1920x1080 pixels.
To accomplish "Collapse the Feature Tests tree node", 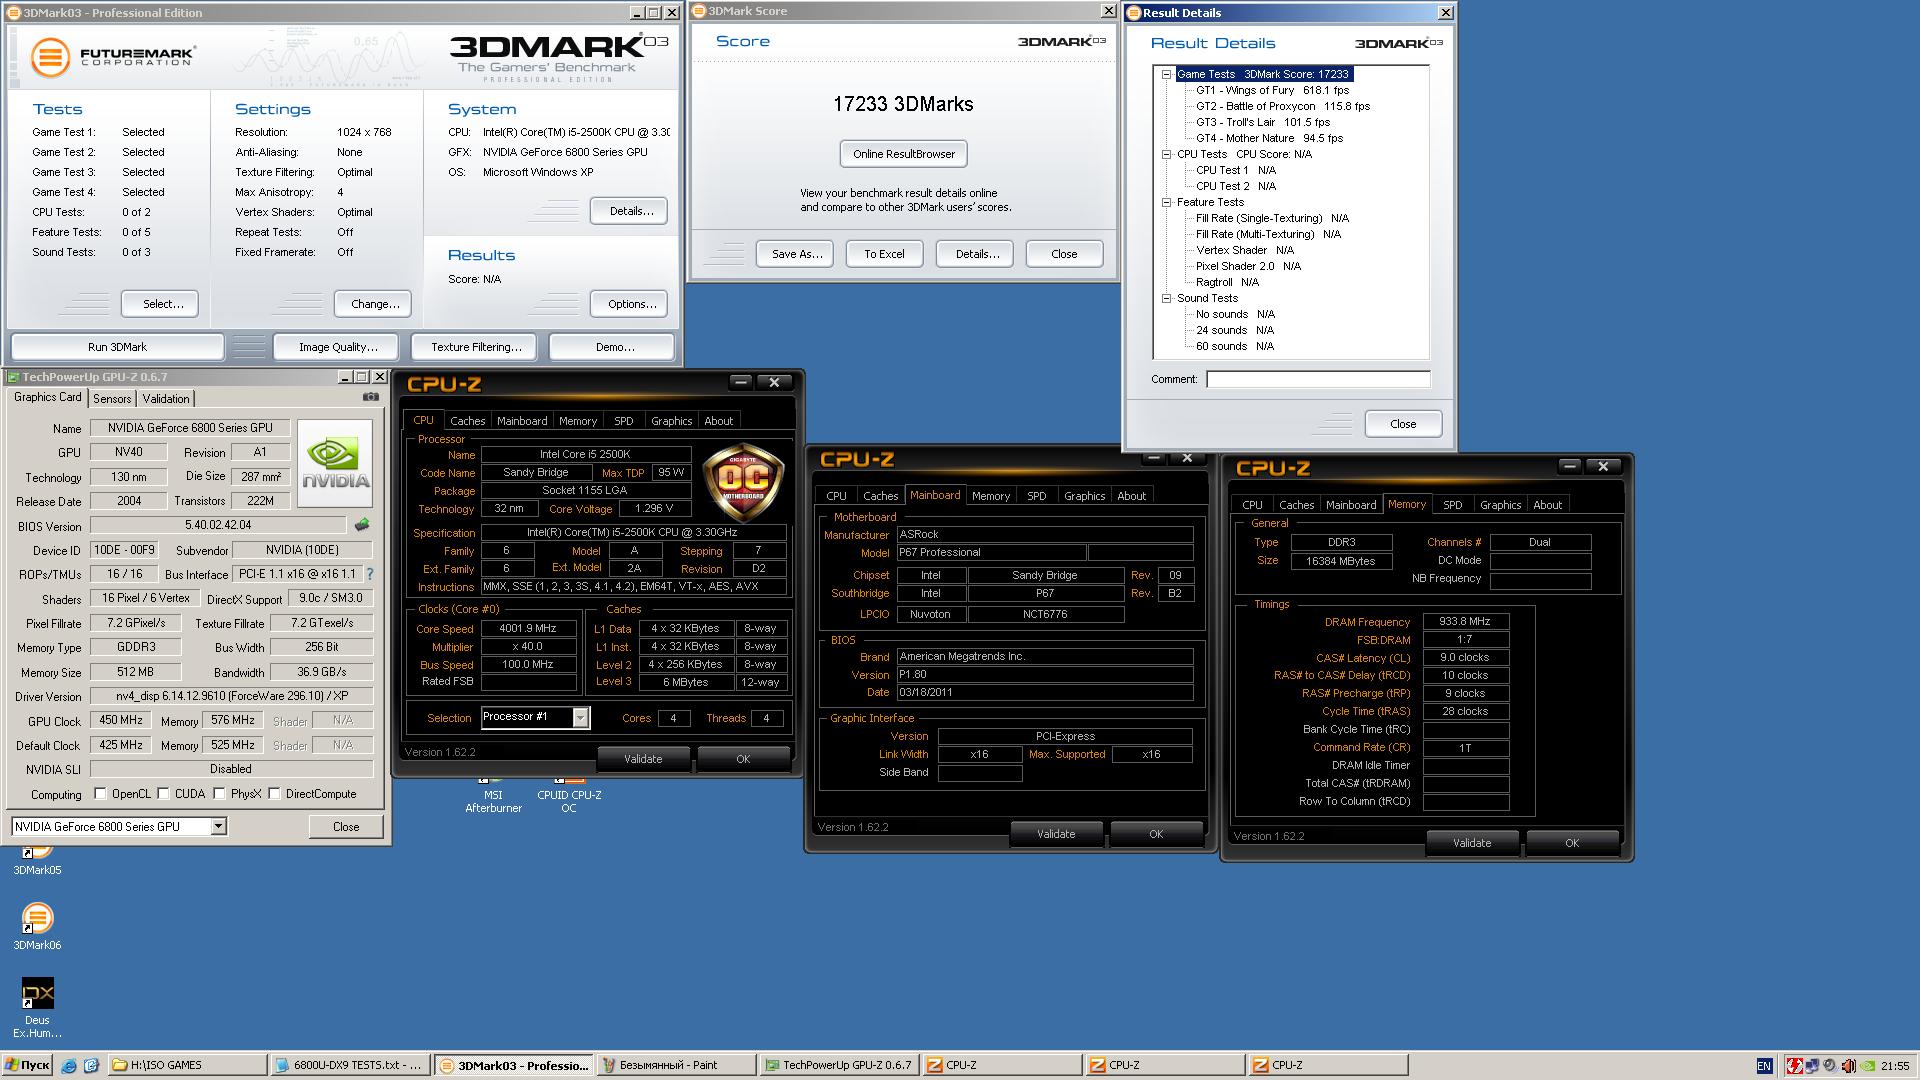I will [x=1166, y=202].
